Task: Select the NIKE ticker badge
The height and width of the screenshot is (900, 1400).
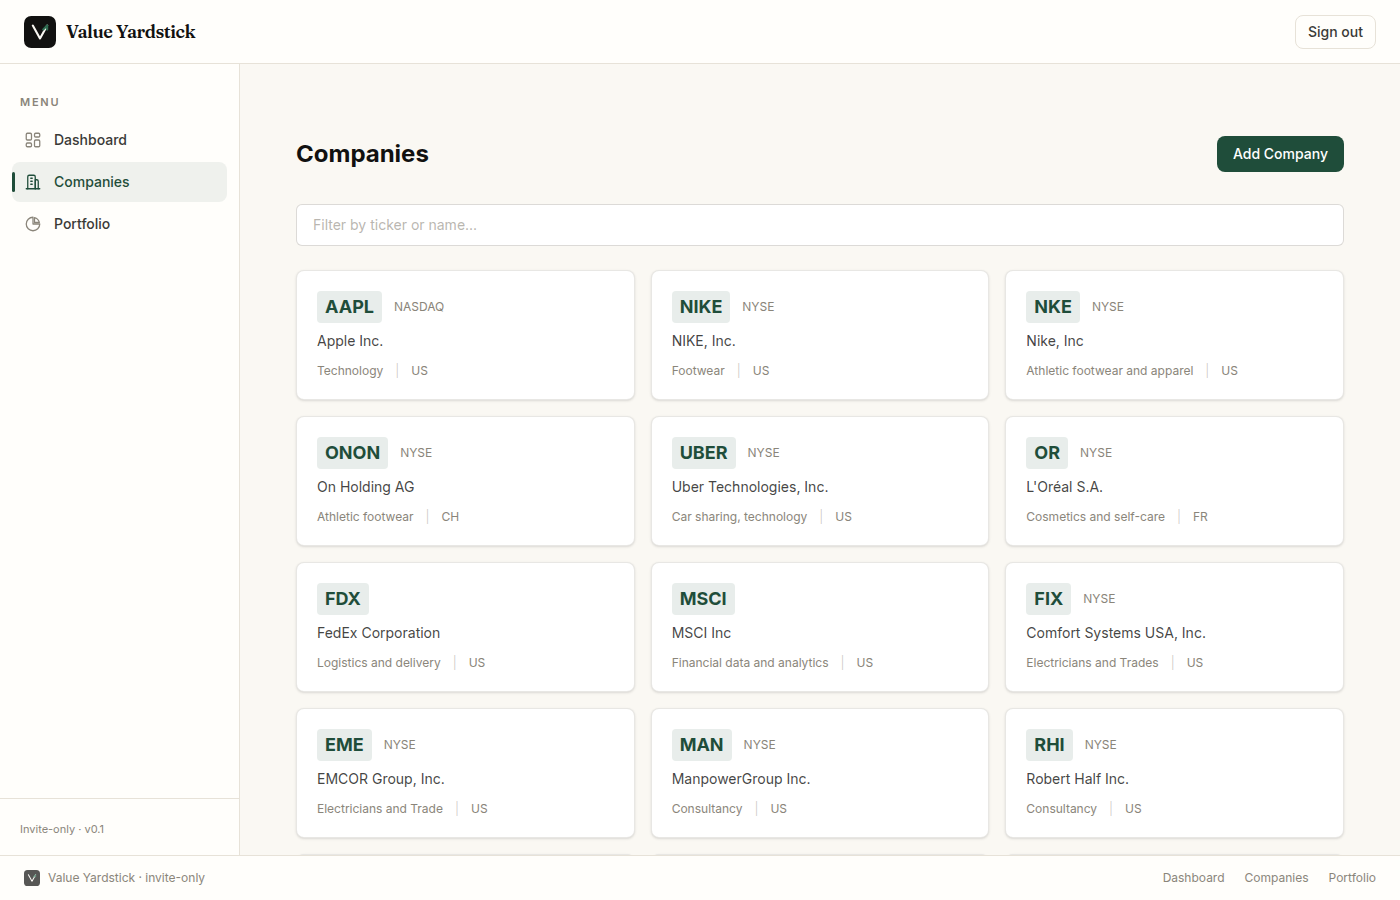Action: (x=701, y=307)
